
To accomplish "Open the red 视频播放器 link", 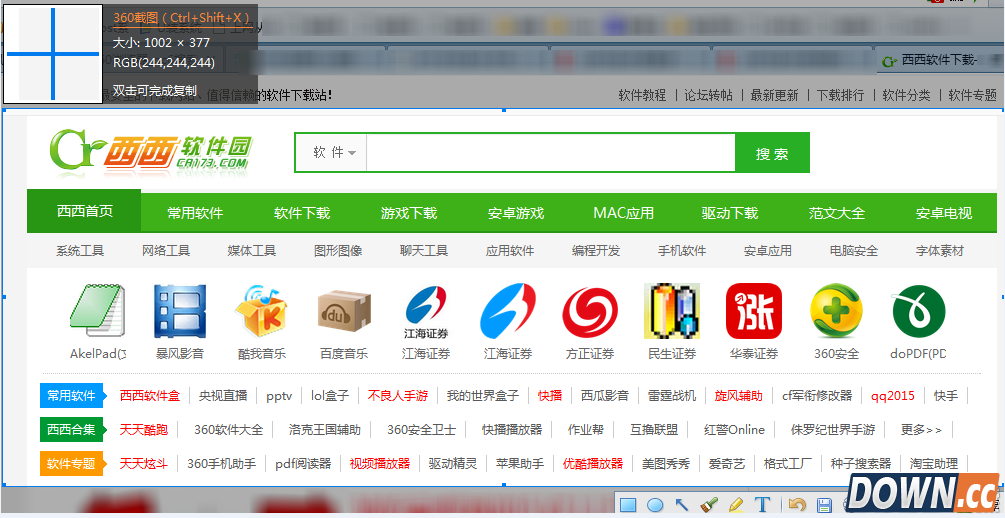I will click(x=380, y=463).
